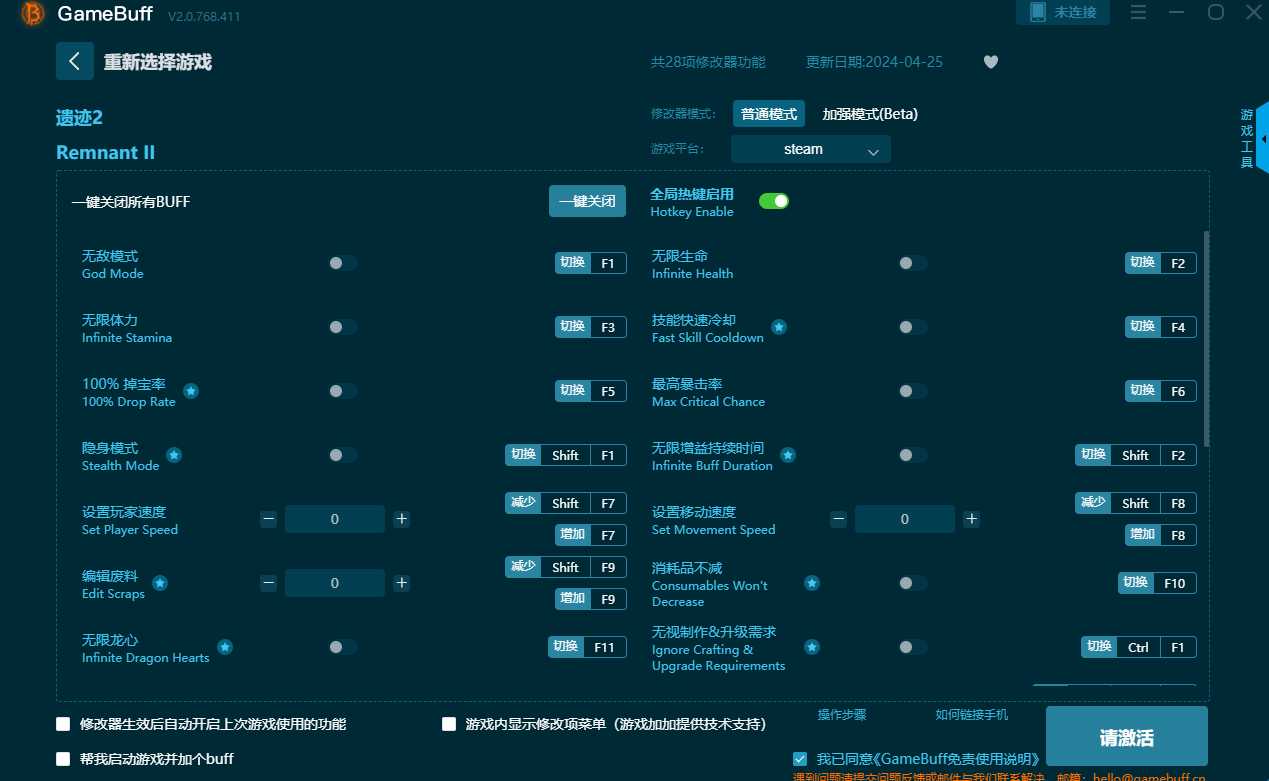
Task: Turn on Infinite Dragon Hearts toggle
Action: click(343, 647)
